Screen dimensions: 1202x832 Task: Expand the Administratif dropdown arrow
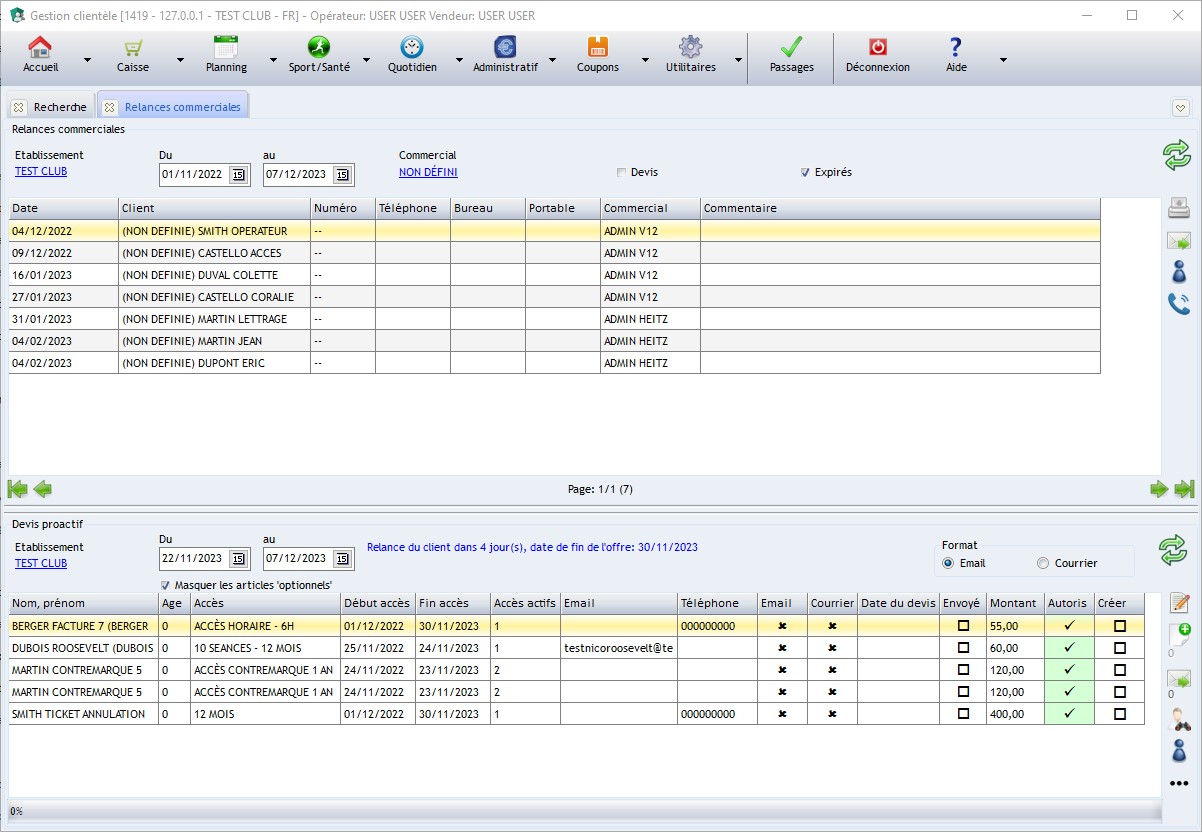pos(553,60)
